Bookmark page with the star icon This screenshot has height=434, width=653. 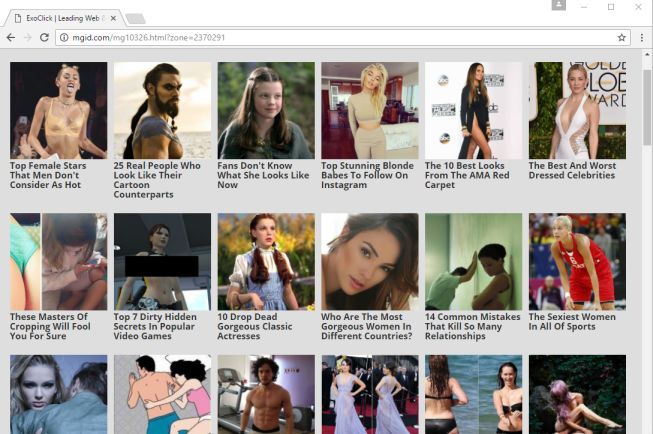[x=621, y=37]
